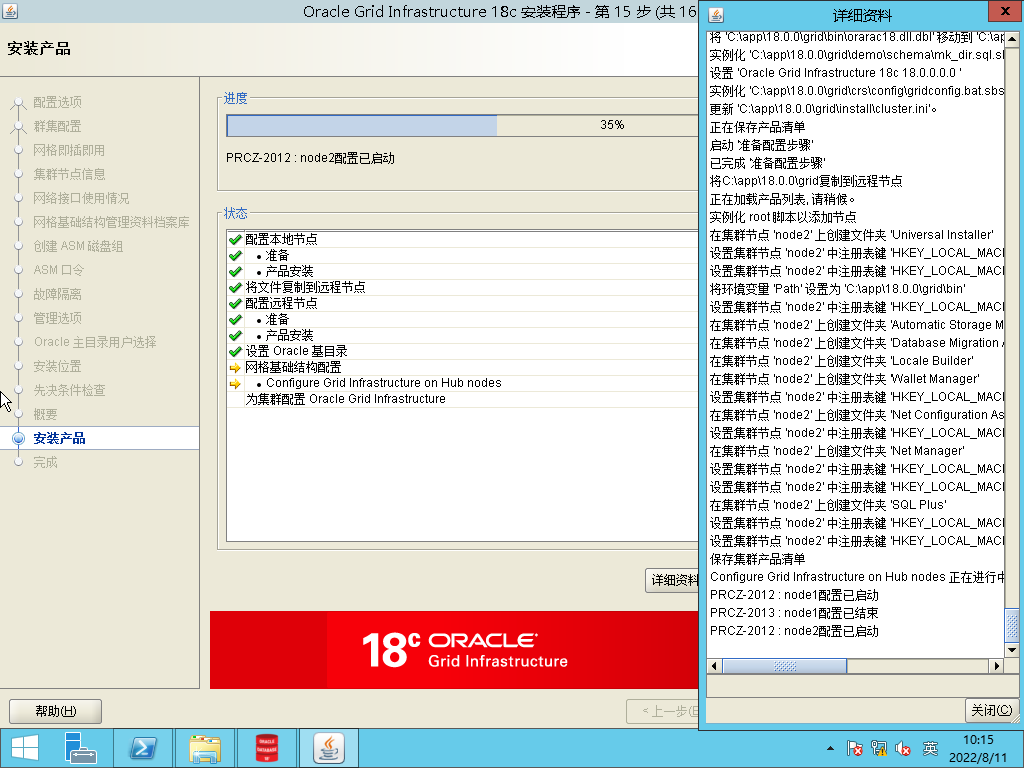Select the 概要 step in the sidebar

(45, 415)
